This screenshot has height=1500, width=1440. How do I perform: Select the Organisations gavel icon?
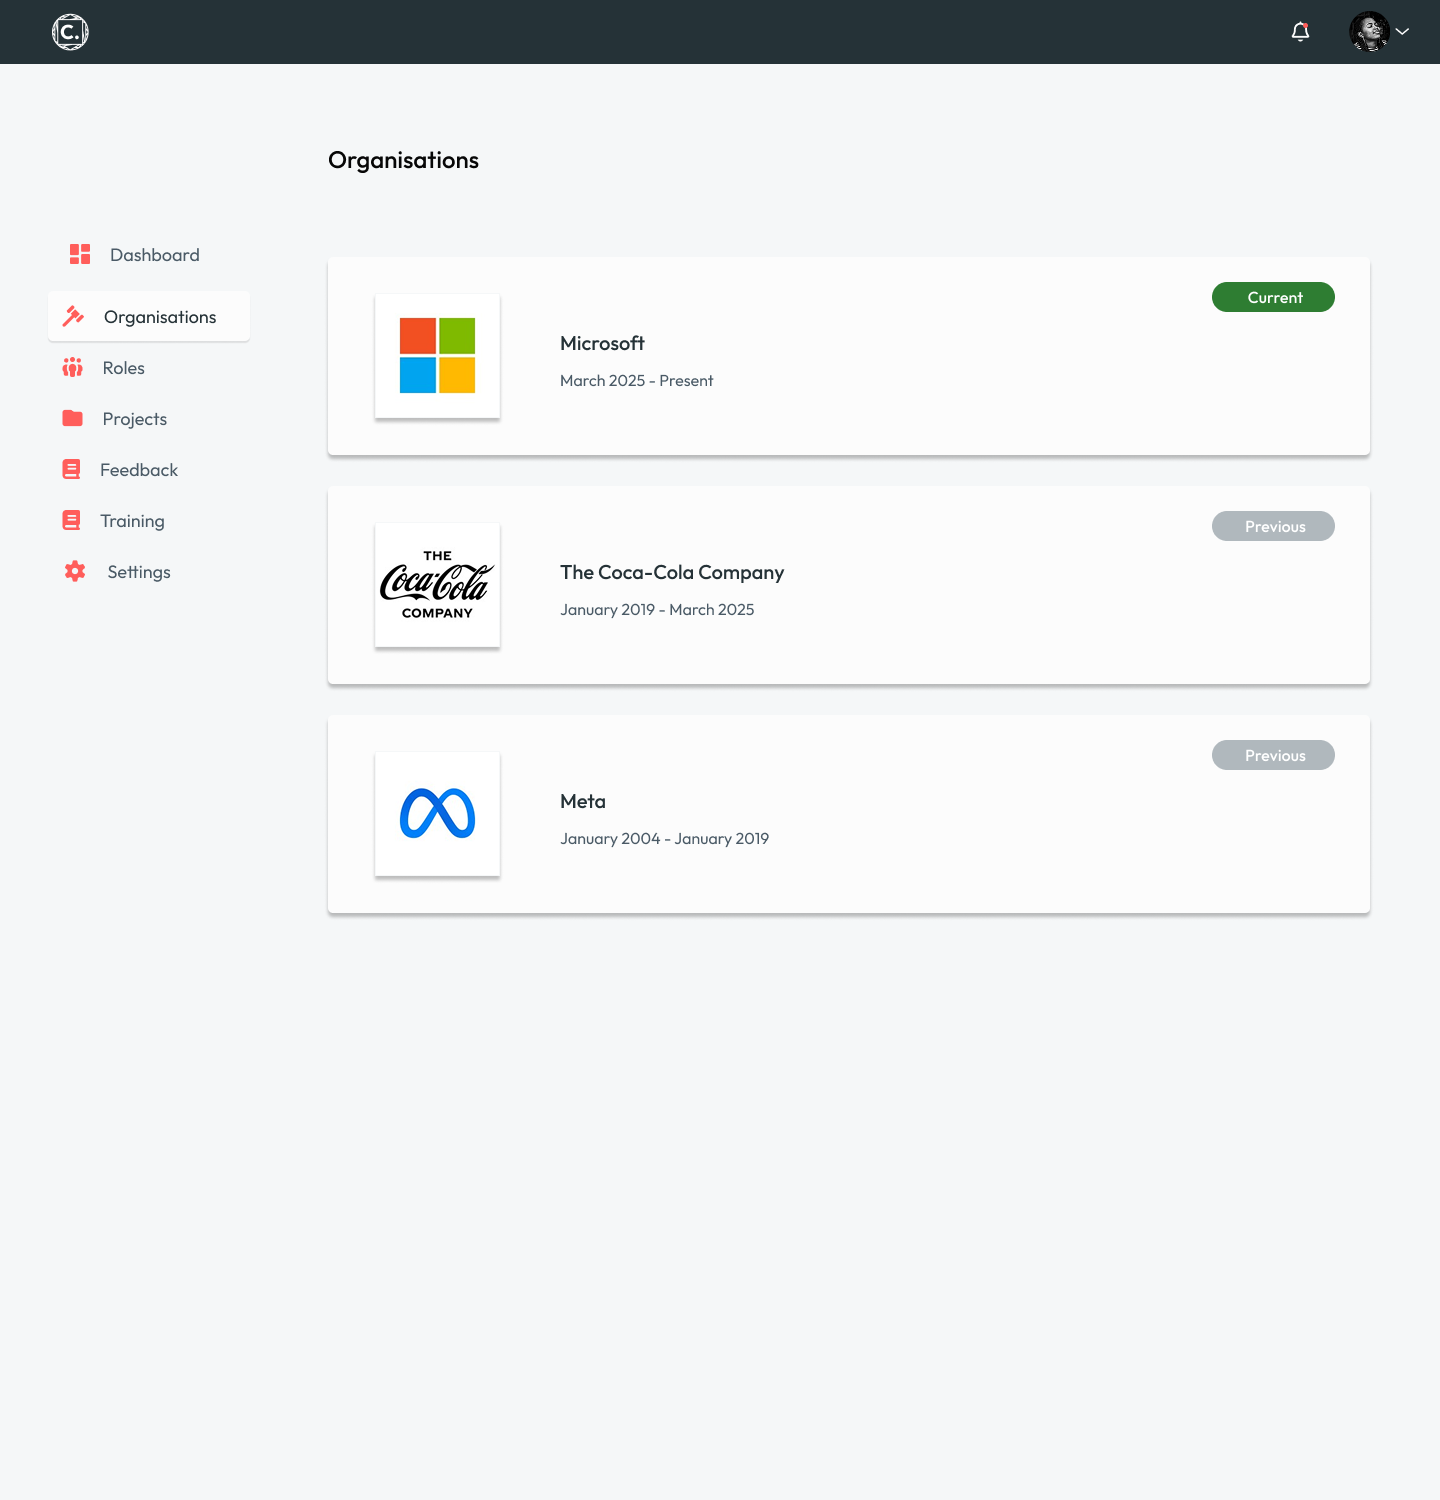(x=74, y=316)
